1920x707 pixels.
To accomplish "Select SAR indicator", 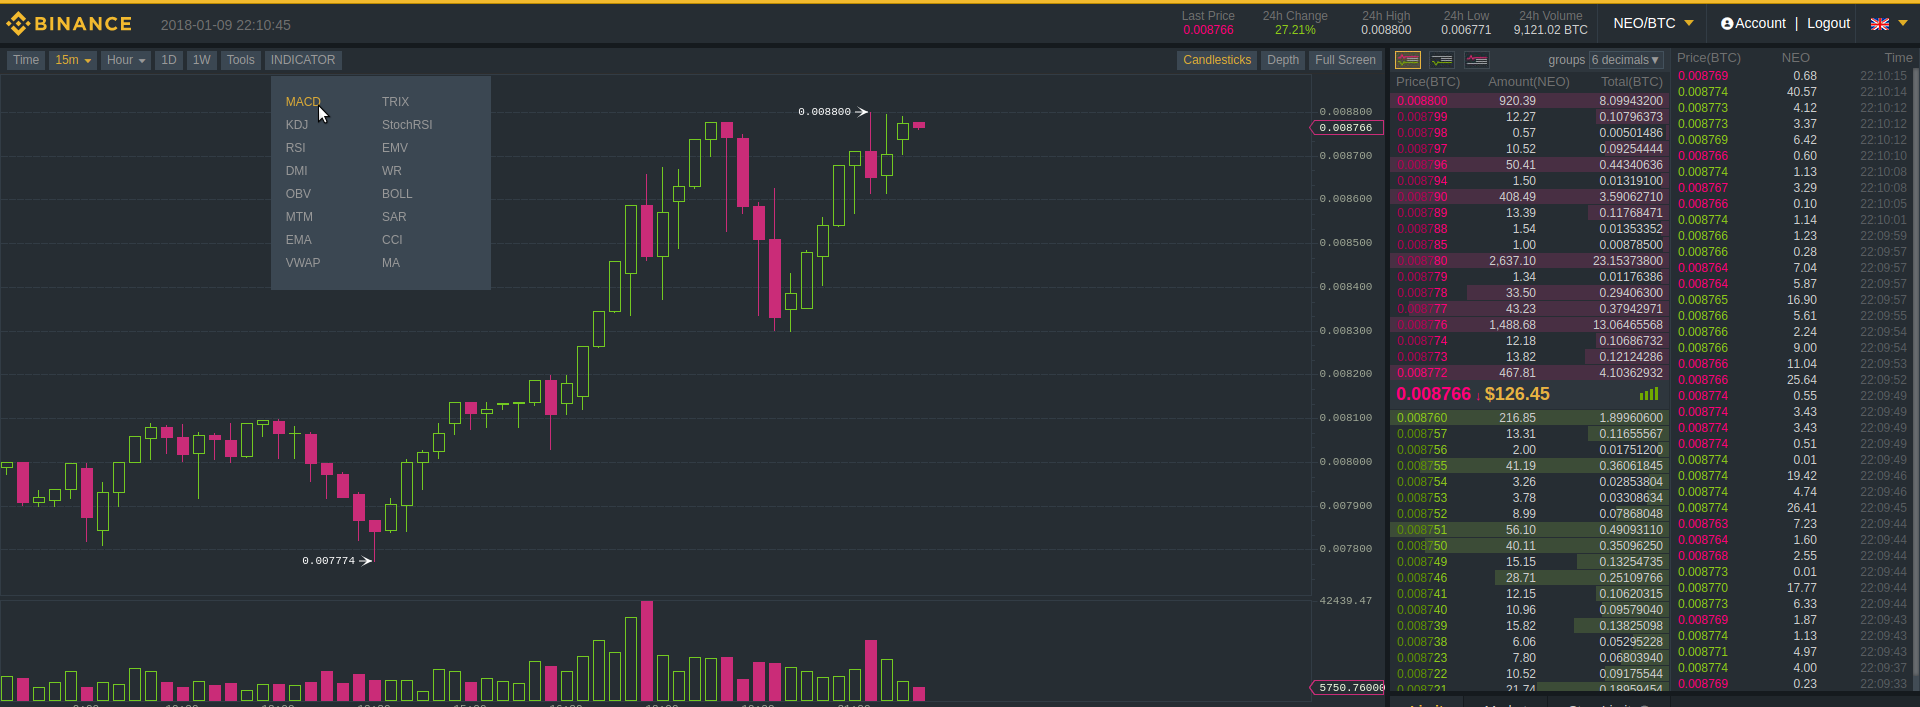I will 394,217.
